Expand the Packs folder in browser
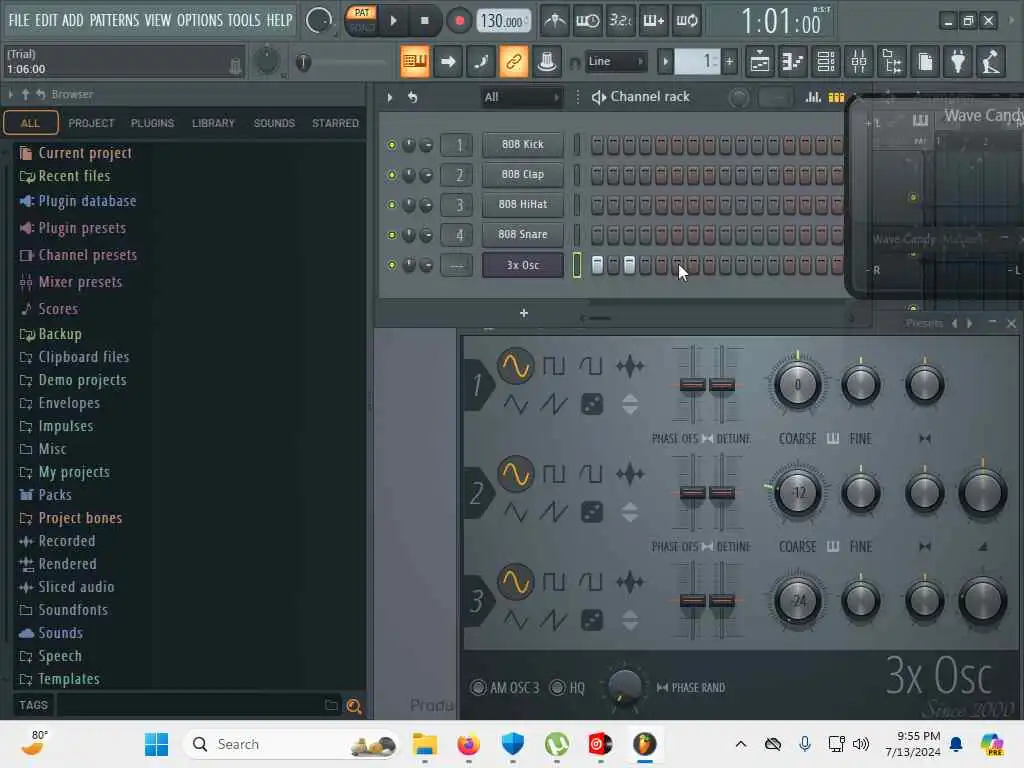 tap(46, 495)
